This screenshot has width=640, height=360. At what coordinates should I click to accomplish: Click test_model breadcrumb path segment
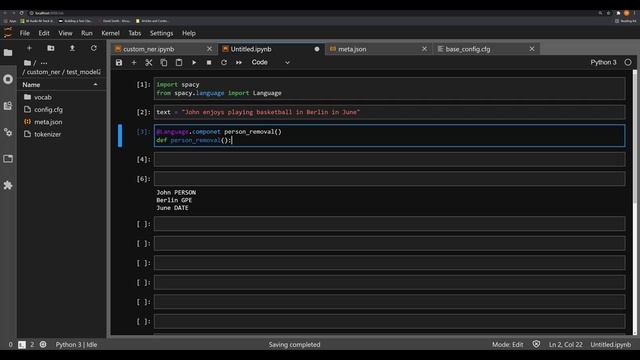coord(84,72)
